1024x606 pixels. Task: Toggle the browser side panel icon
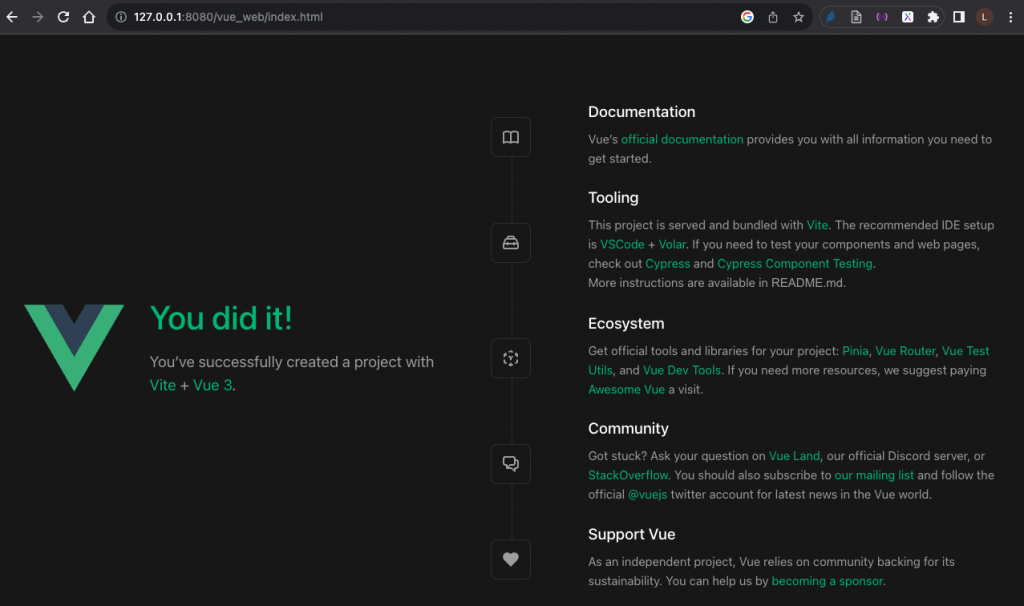[x=959, y=17]
